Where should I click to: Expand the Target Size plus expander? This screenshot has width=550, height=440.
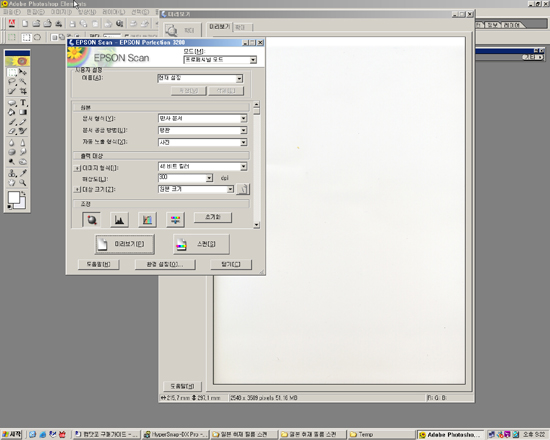(x=77, y=189)
